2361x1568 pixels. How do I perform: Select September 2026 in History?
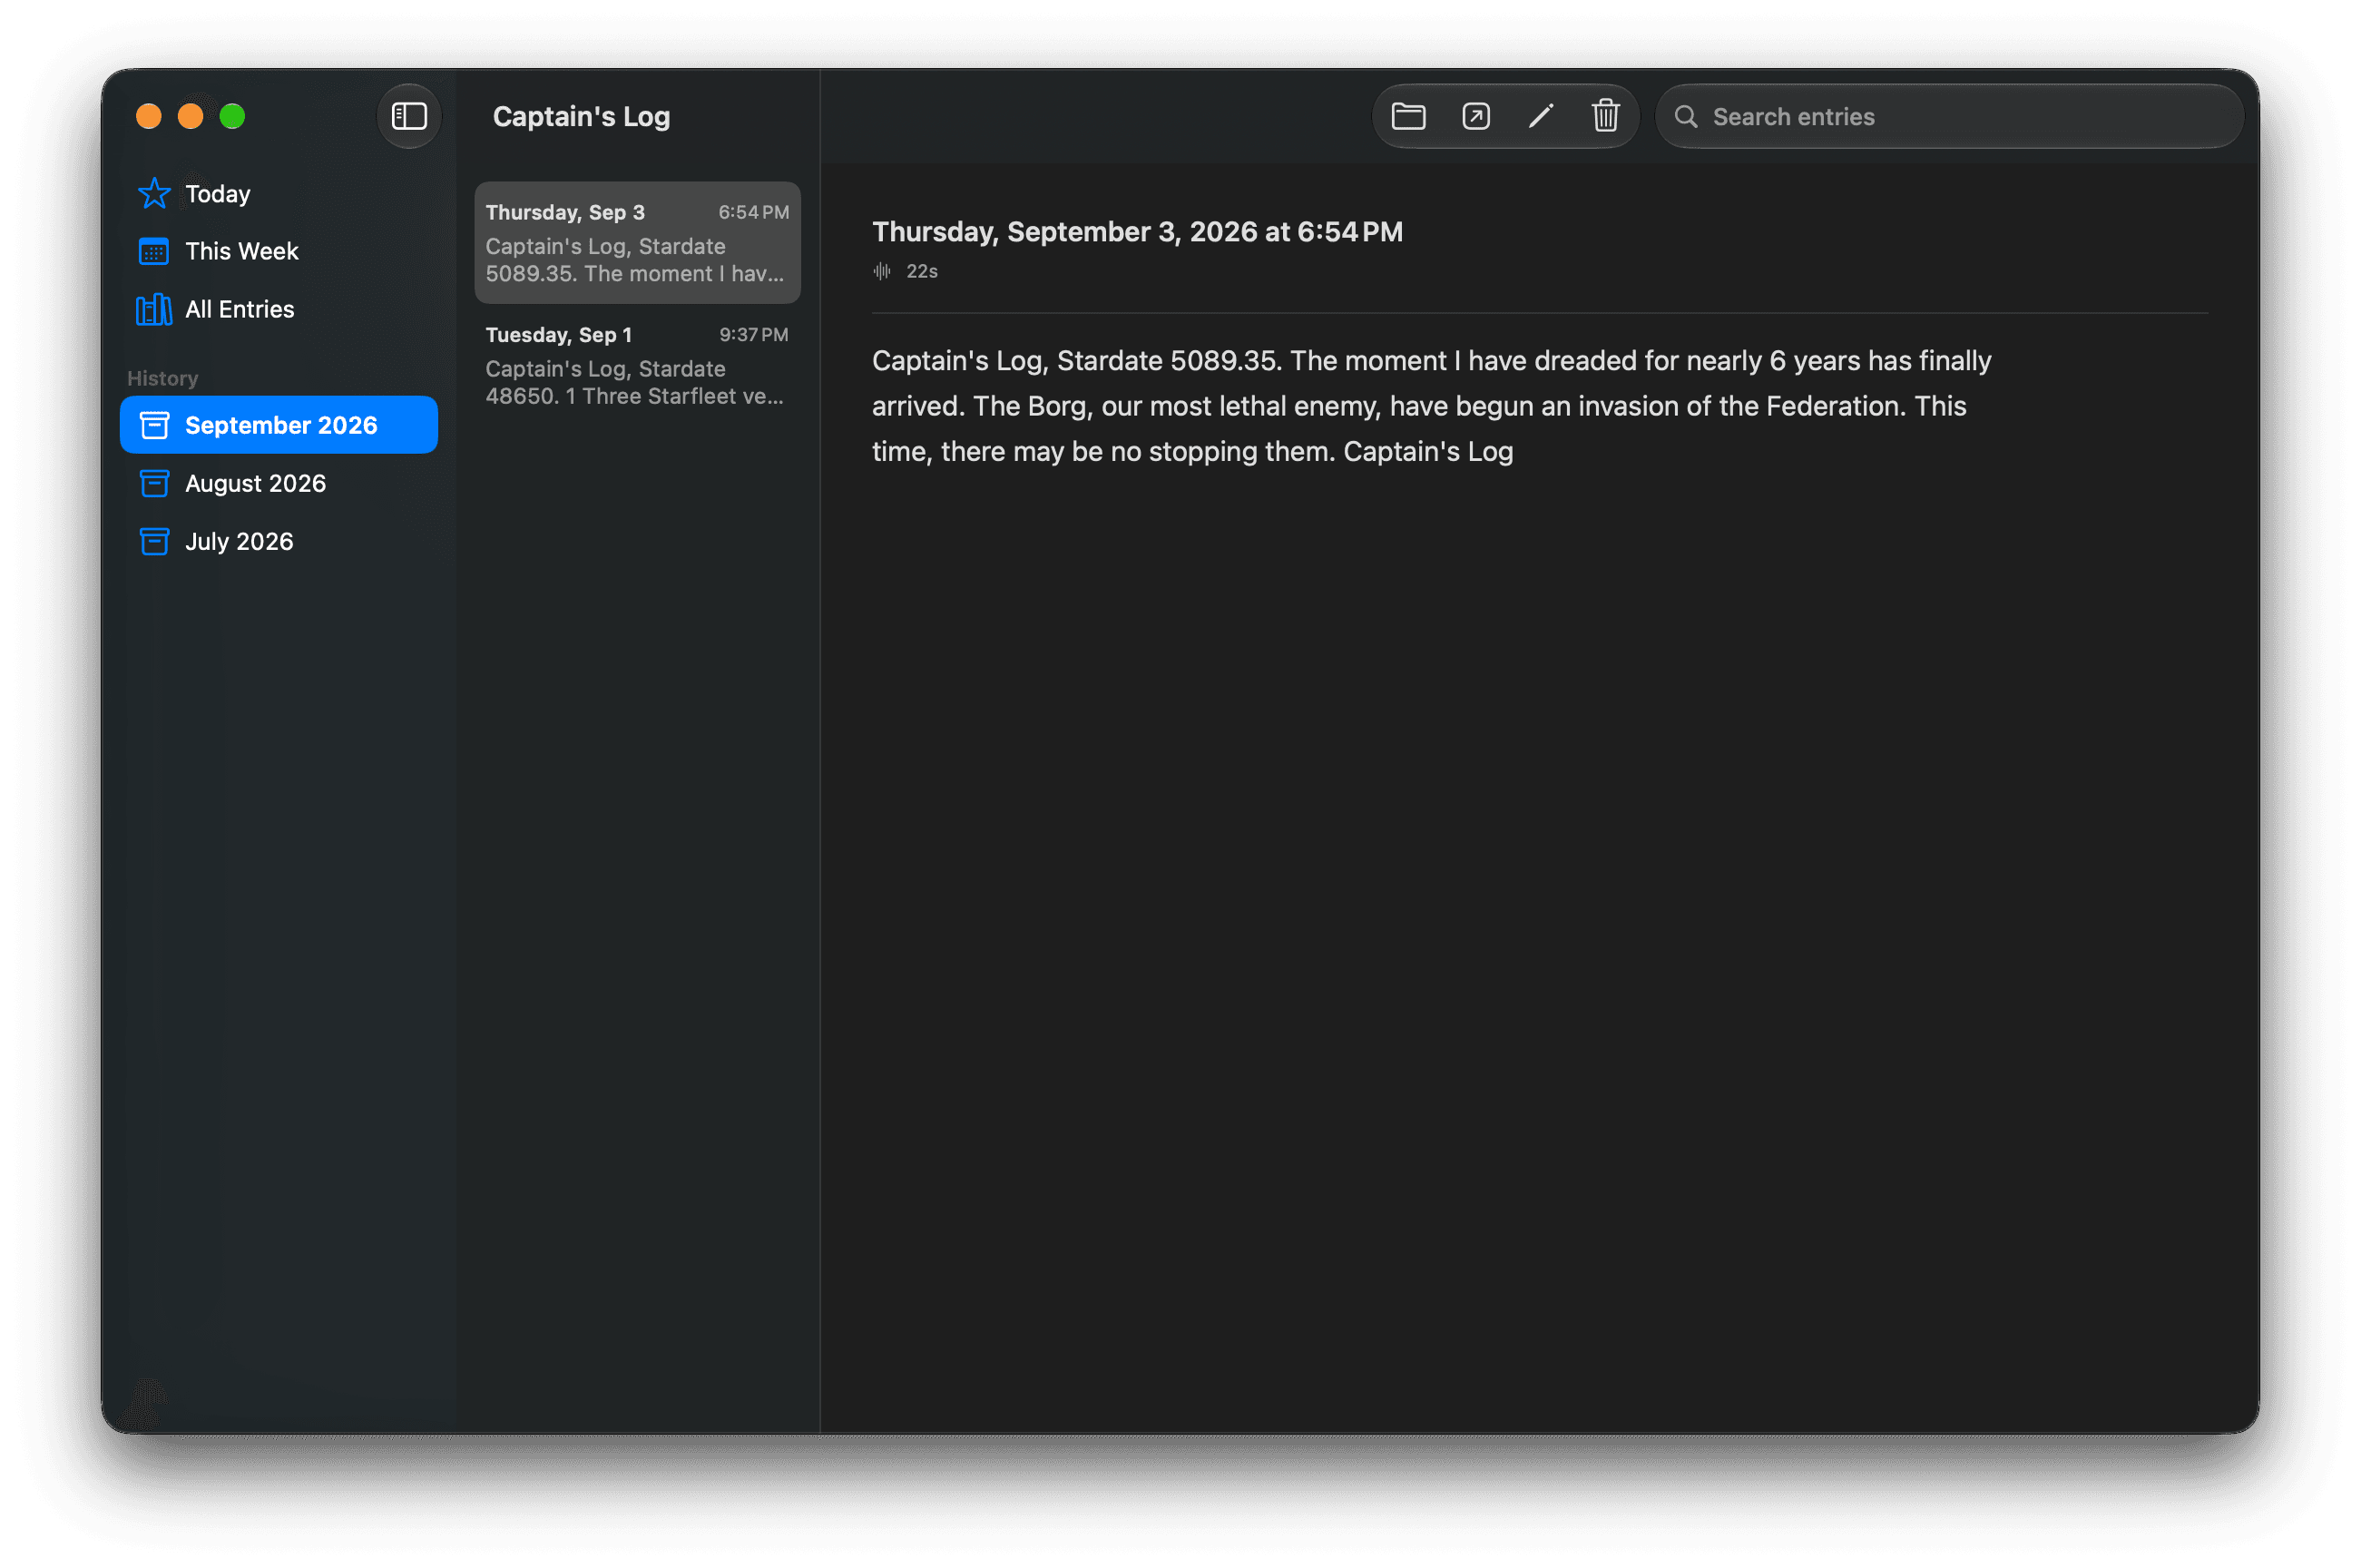(x=279, y=426)
